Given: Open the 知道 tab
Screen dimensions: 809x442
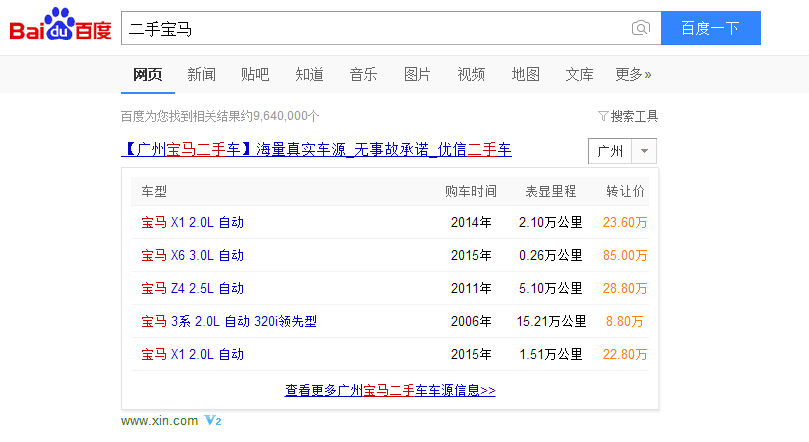Looking at the screenshot, I should click(x=309, y=74).
